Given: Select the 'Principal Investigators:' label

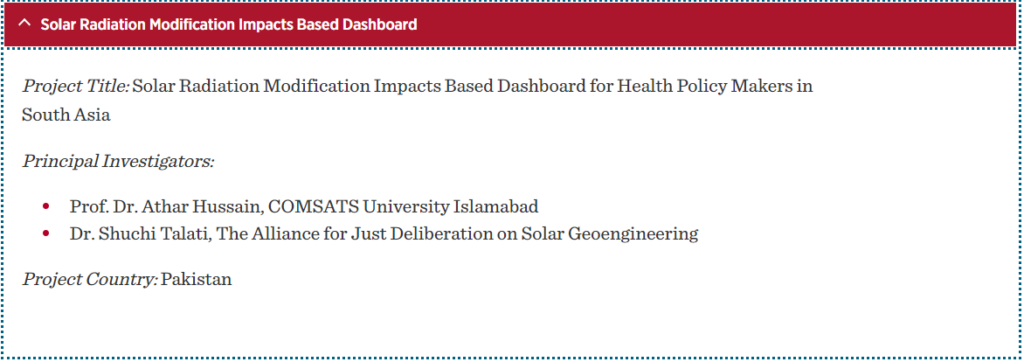Looking at the screenshot, I should coord(118,161).
